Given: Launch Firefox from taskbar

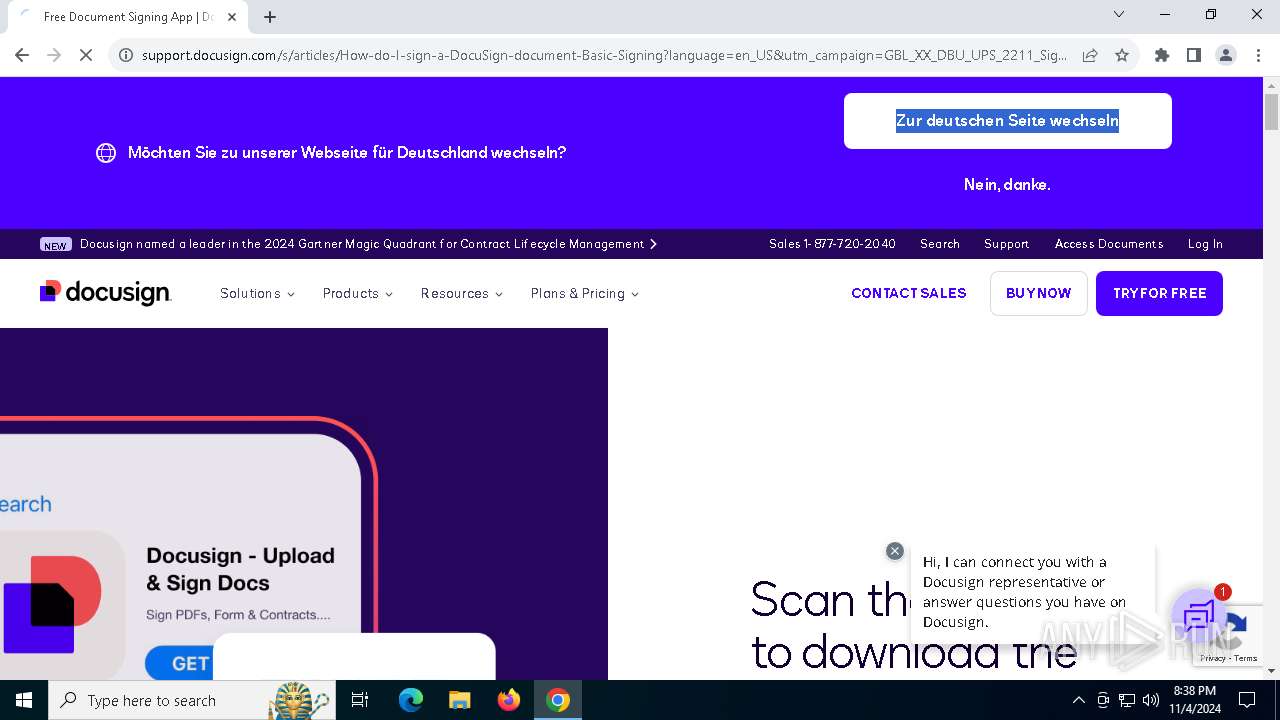Looking at the screenshot, I should [x=509, y=700].
